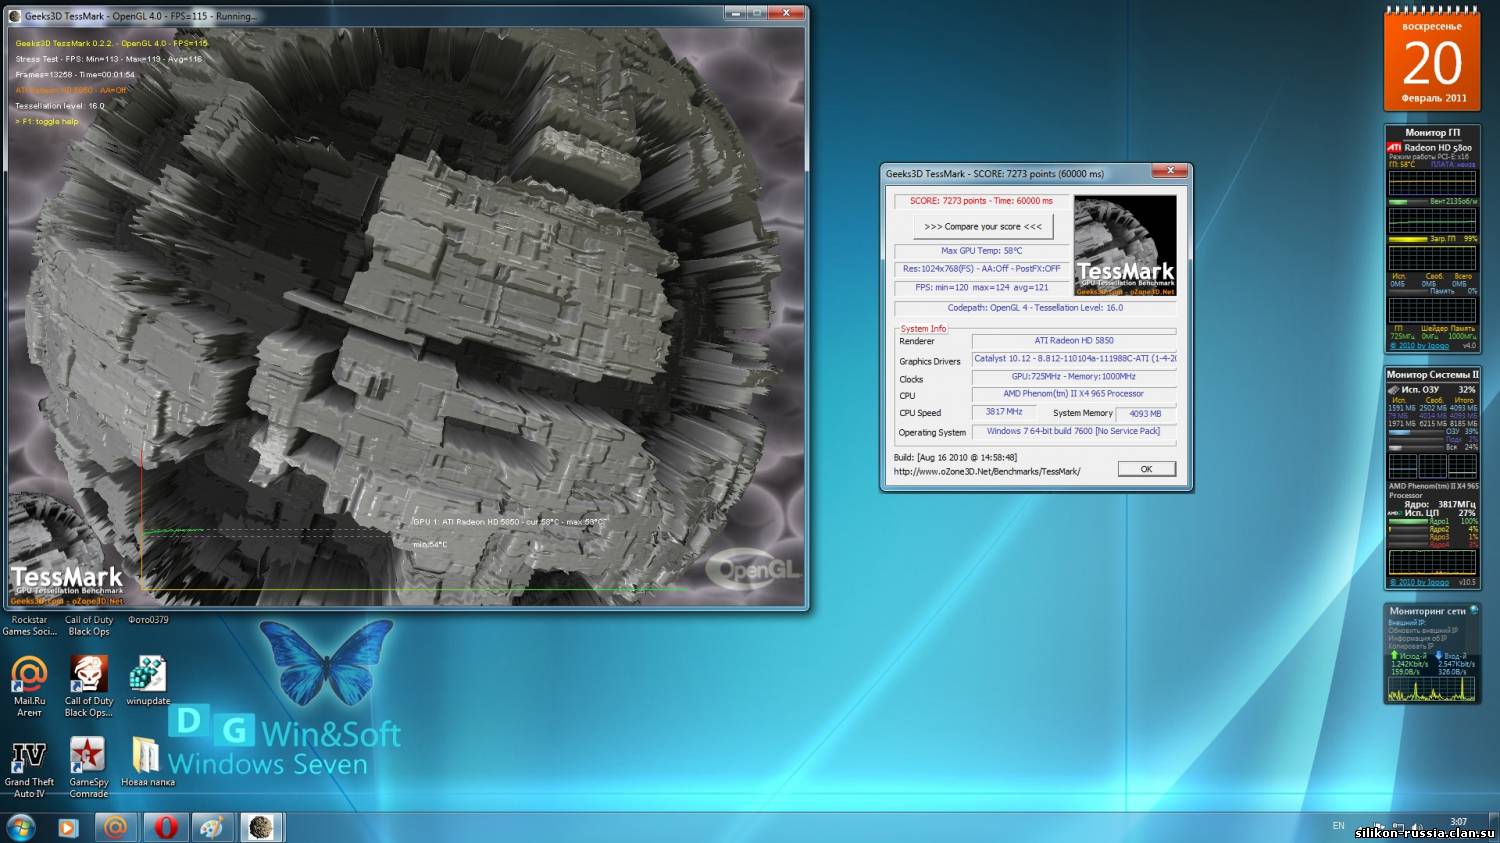This screenshot has width=1500, height=843.
Task: Click FPS min=120 max=124 avg=121 field
Action: pos(981,288)
